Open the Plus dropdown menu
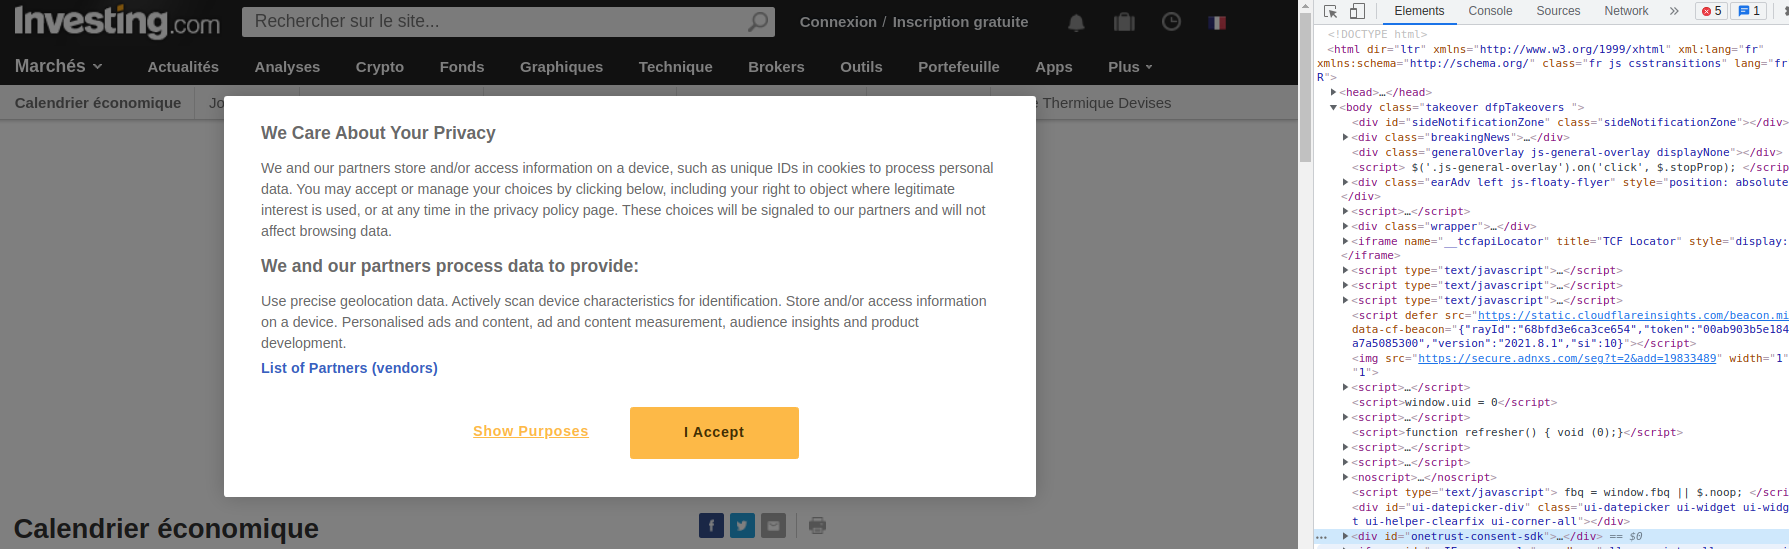 pos(1130,67)
